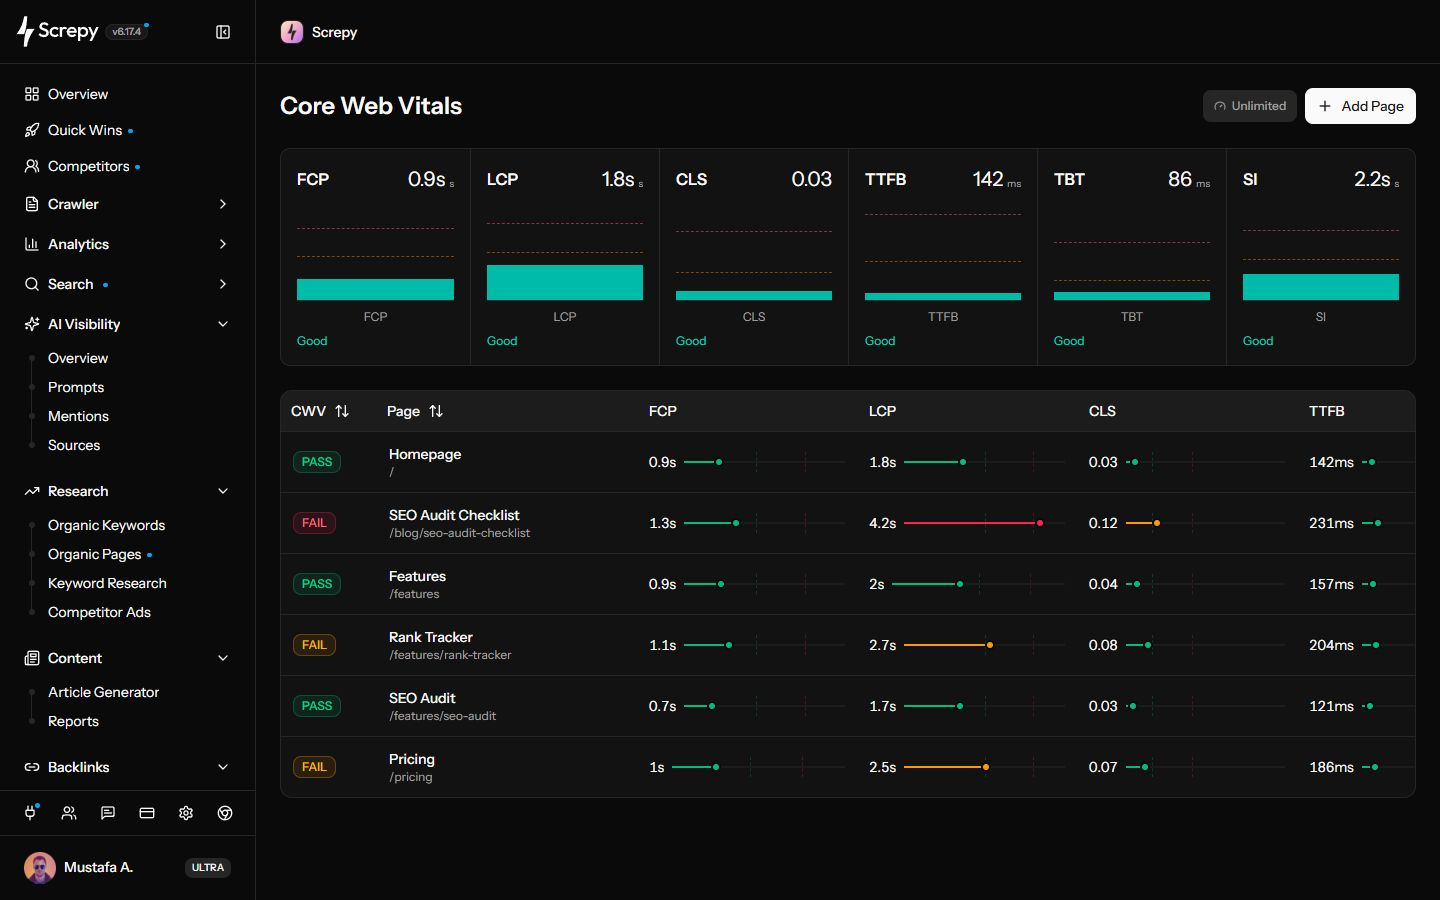Open the Homepage page row link

425,454
